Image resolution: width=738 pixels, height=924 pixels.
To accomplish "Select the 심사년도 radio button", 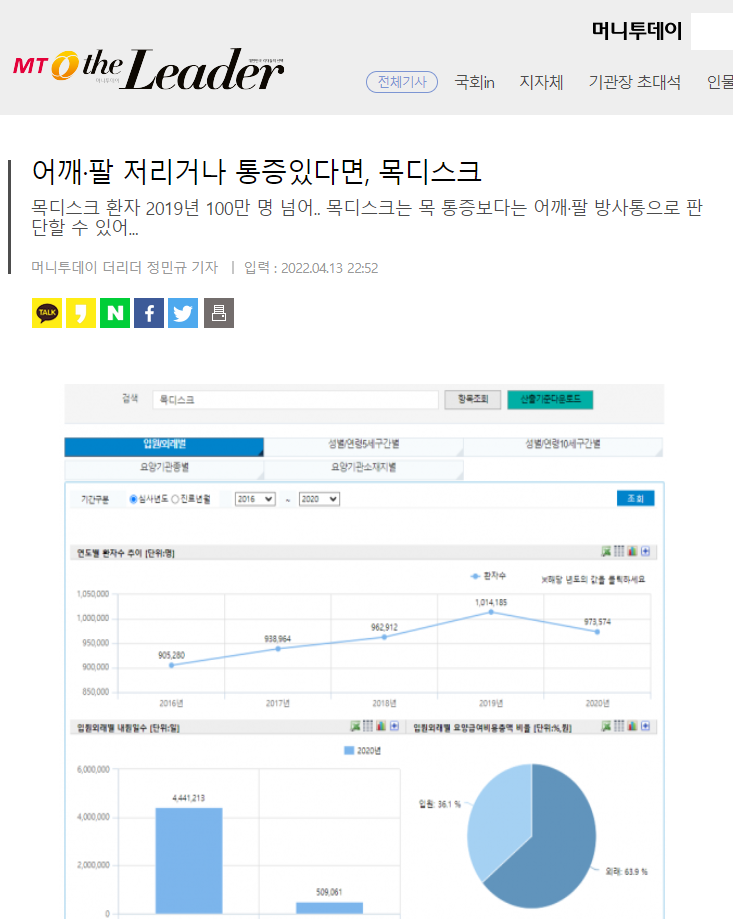I will point(133,500).
